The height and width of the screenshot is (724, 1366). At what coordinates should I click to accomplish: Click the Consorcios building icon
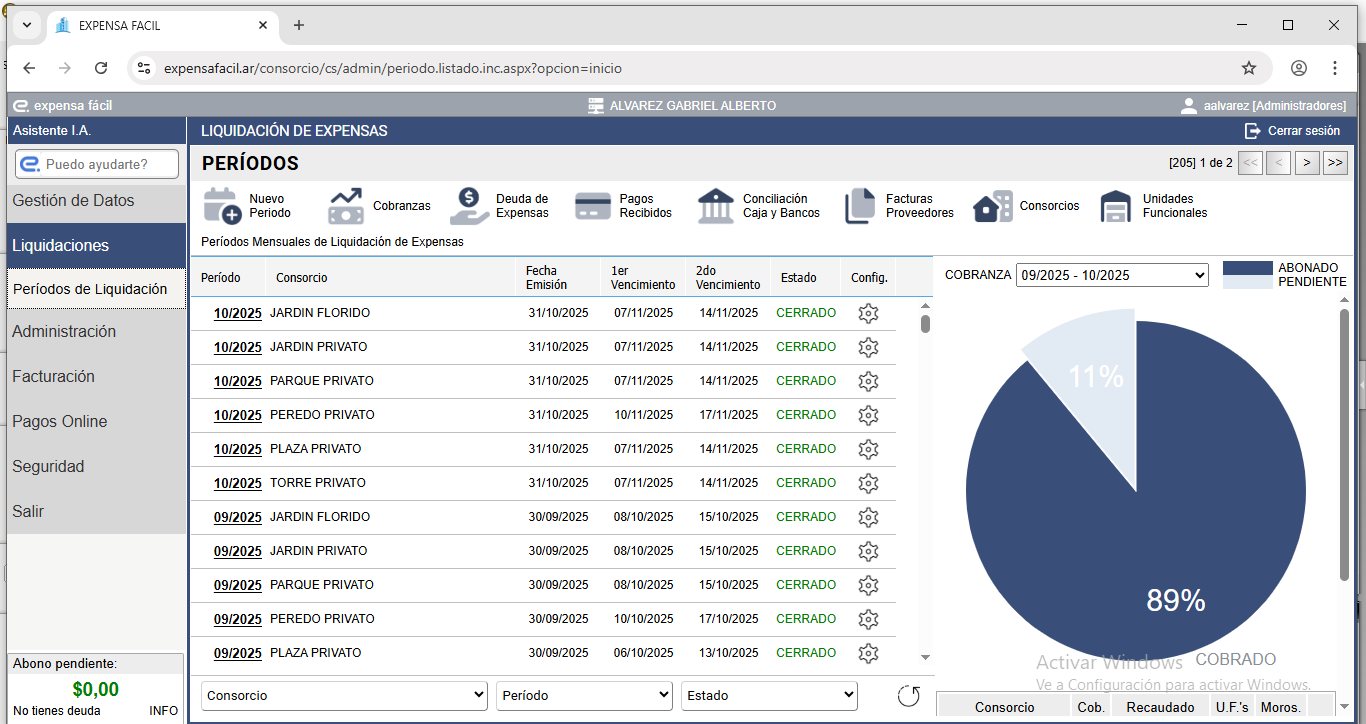tap(993, 206)
